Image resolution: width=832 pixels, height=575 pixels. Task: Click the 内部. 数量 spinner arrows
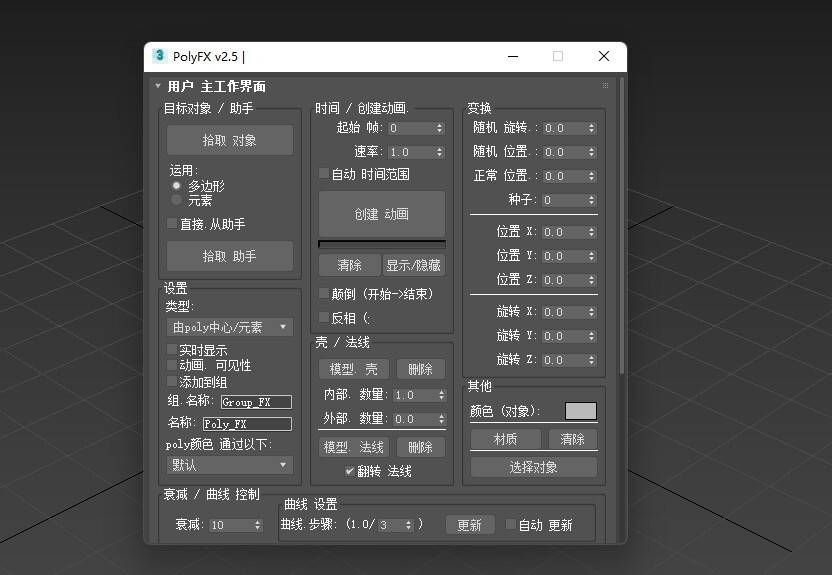pos(441,395)
